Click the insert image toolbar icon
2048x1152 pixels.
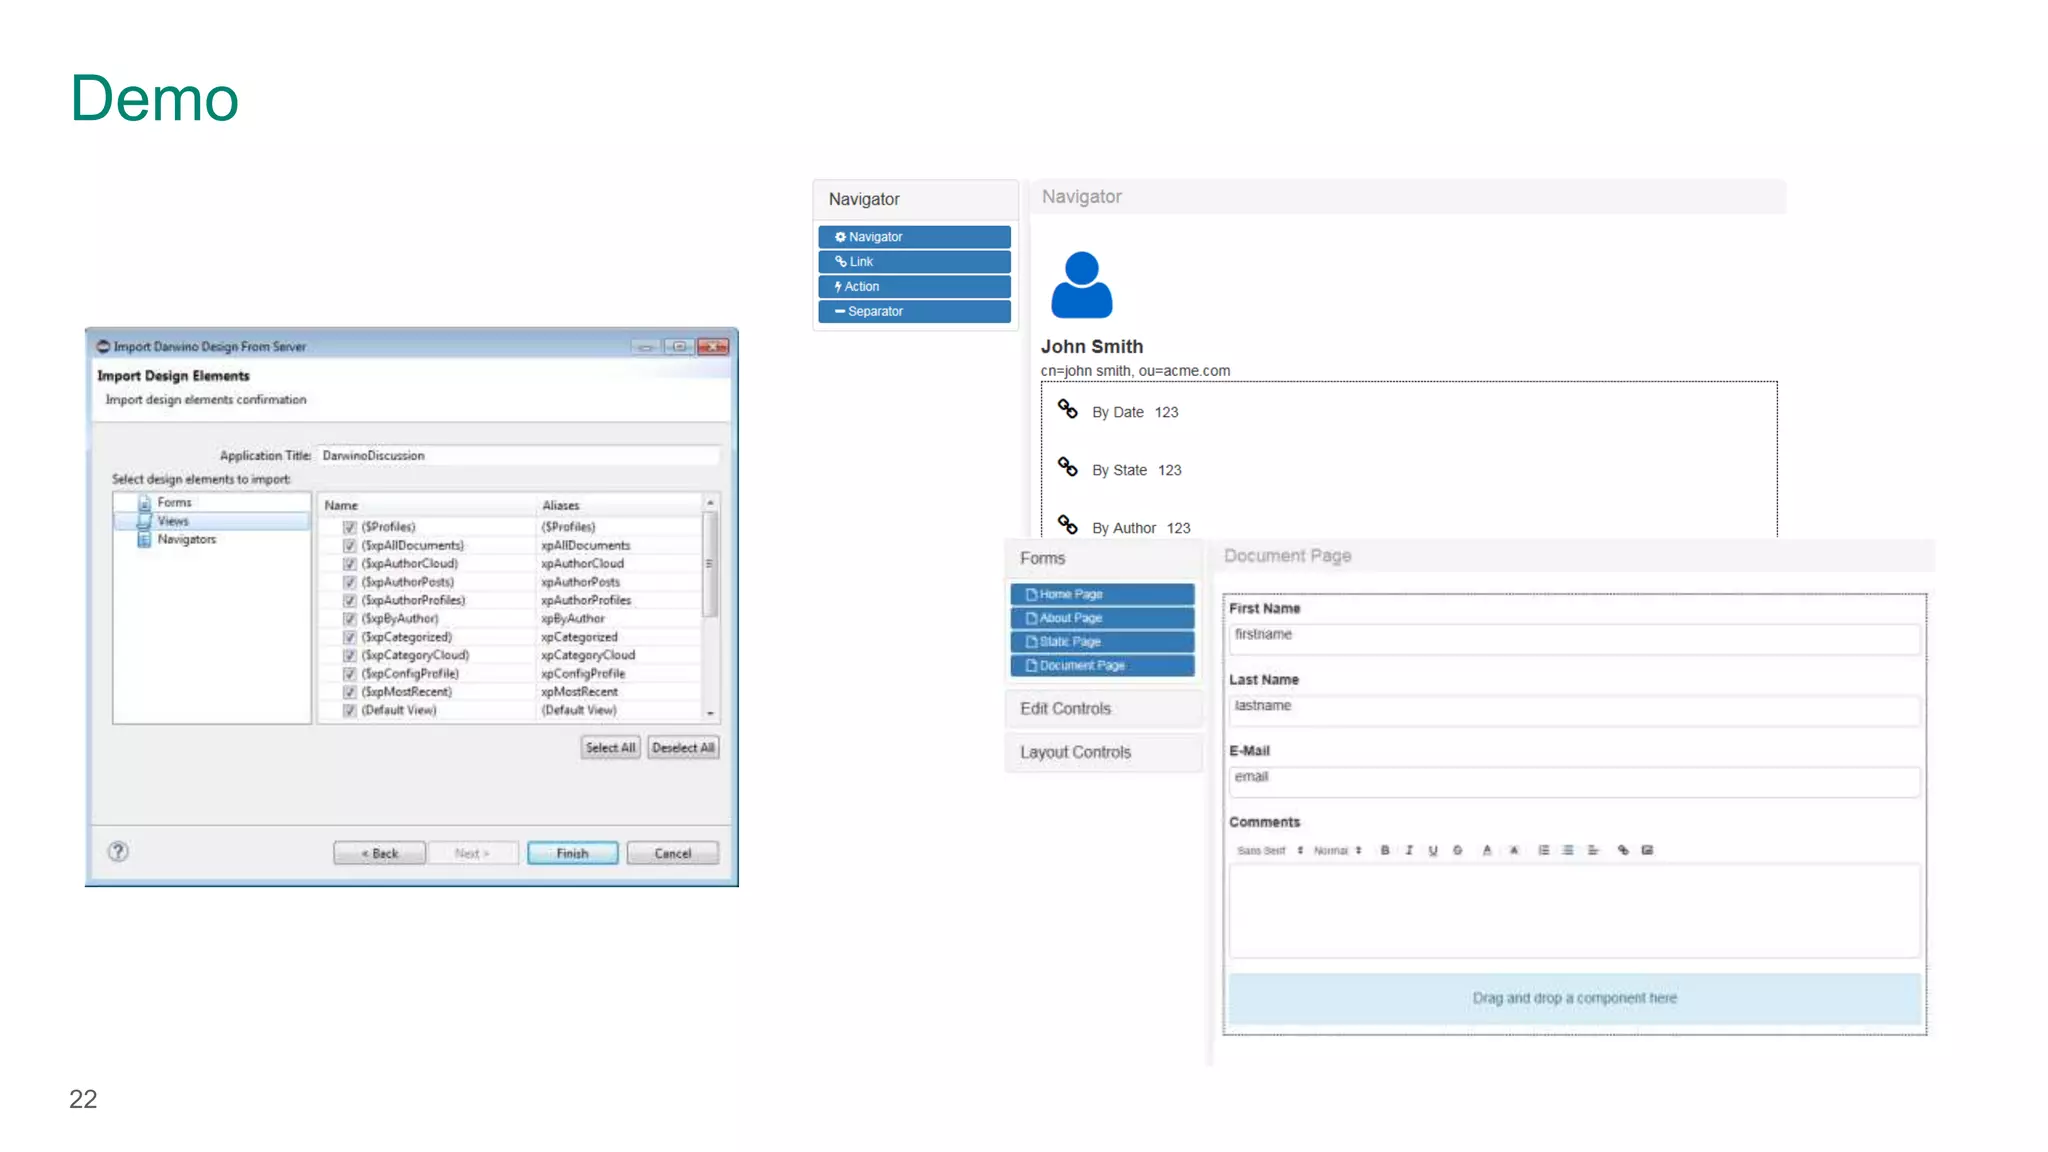point(1647,850)
